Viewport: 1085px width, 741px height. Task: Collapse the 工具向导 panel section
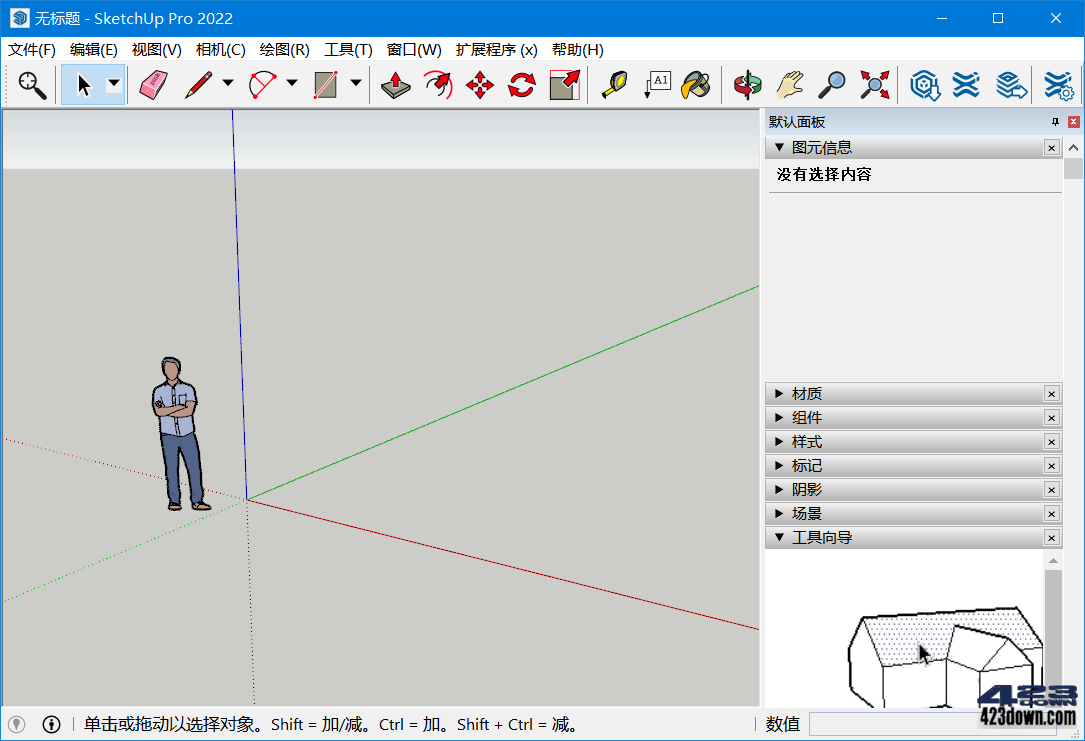[x=779, y=538]
